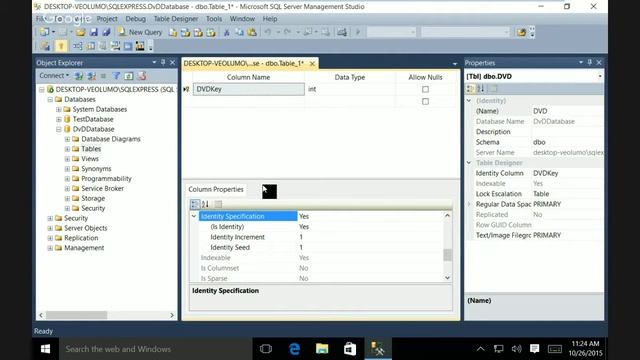Expand Regular Data Space Specification property
Image resolution: width=640 pixels, height=360 pixels.
tap(469, 204)
